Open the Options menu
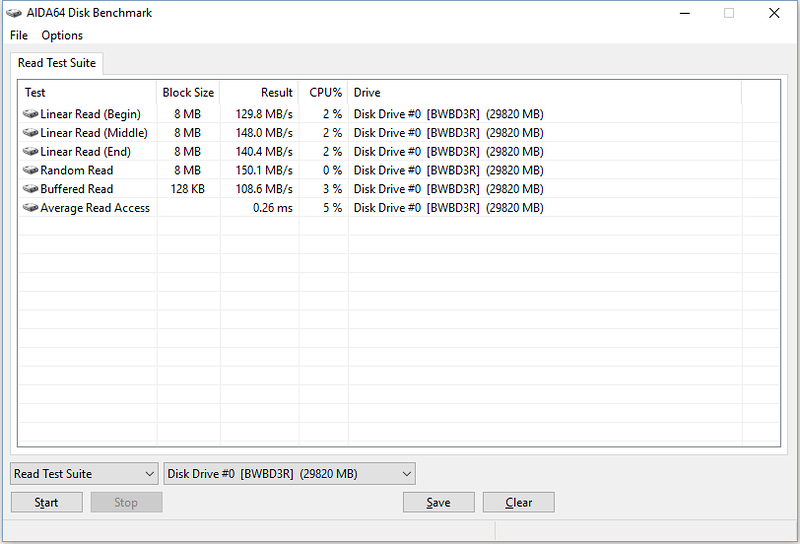 pos(62,35)
